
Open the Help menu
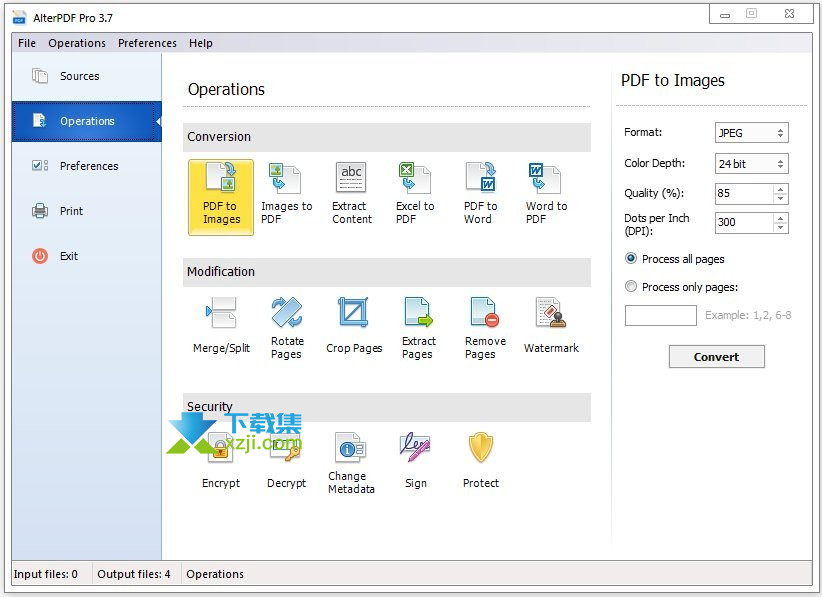pyautogui.click(x=201, y=43)
